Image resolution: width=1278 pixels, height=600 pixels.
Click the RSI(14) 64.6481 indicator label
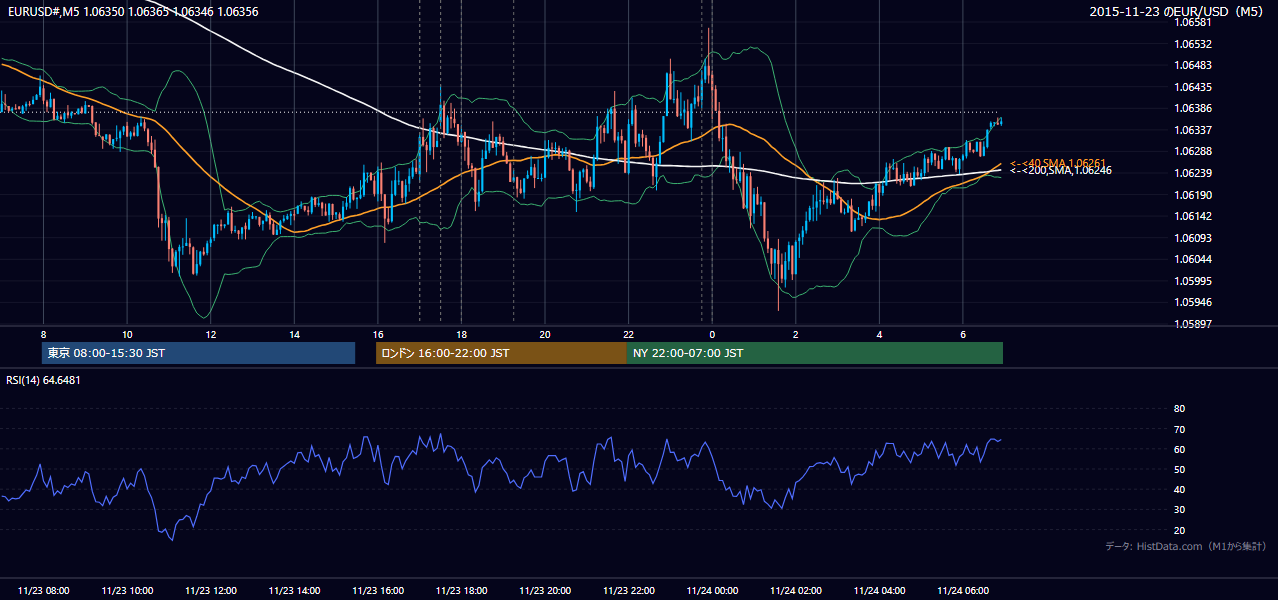(43, 380)
